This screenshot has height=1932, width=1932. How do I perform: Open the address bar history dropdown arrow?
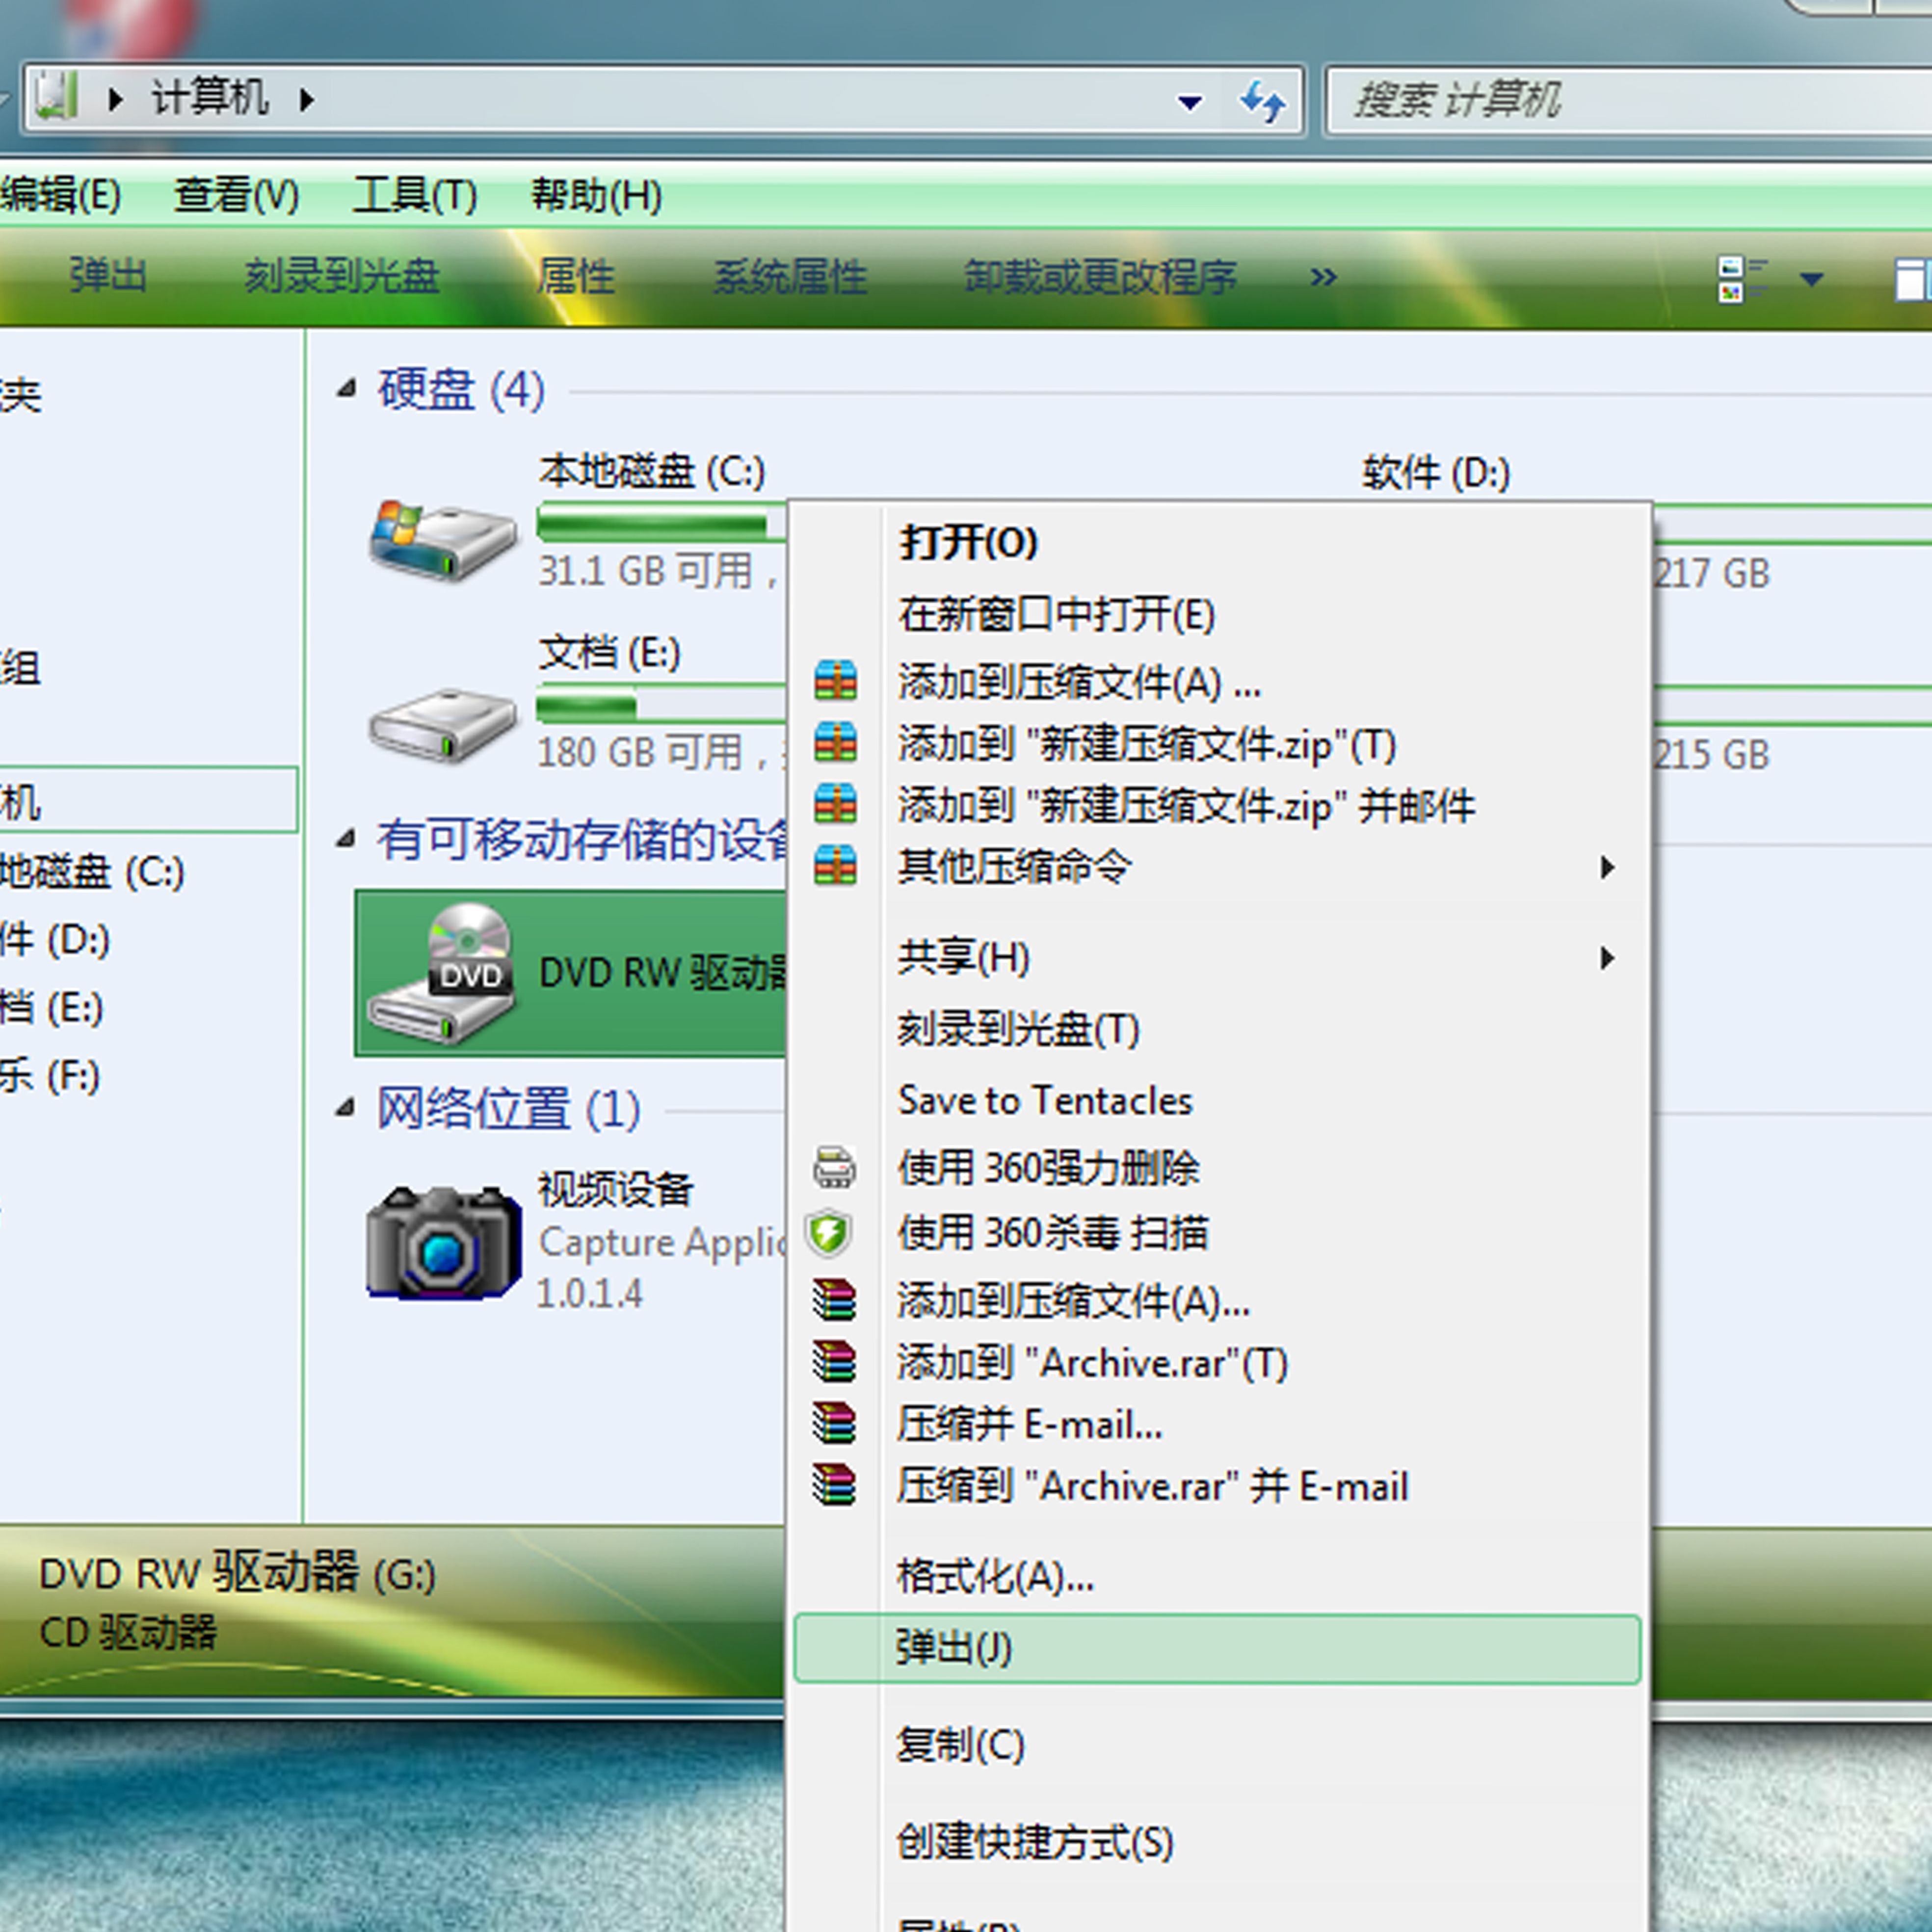tap(1189, 102)
